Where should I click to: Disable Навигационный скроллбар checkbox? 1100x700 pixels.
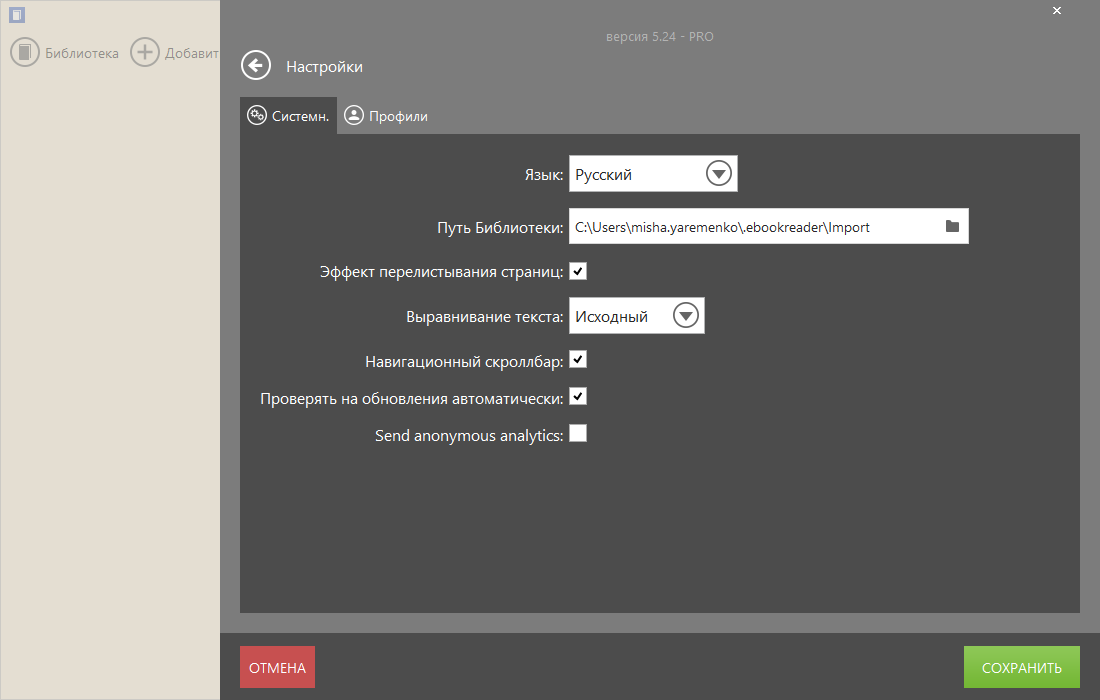(x=578, y=359)
